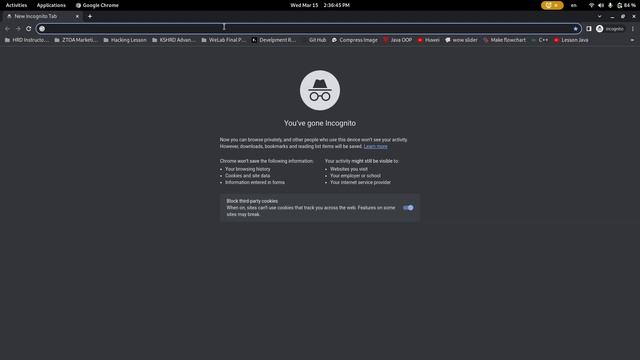Click the text 'Your internet service provider'
This screenshot has width=640, height=360.
pyautogui.click(x=360, y=182)
